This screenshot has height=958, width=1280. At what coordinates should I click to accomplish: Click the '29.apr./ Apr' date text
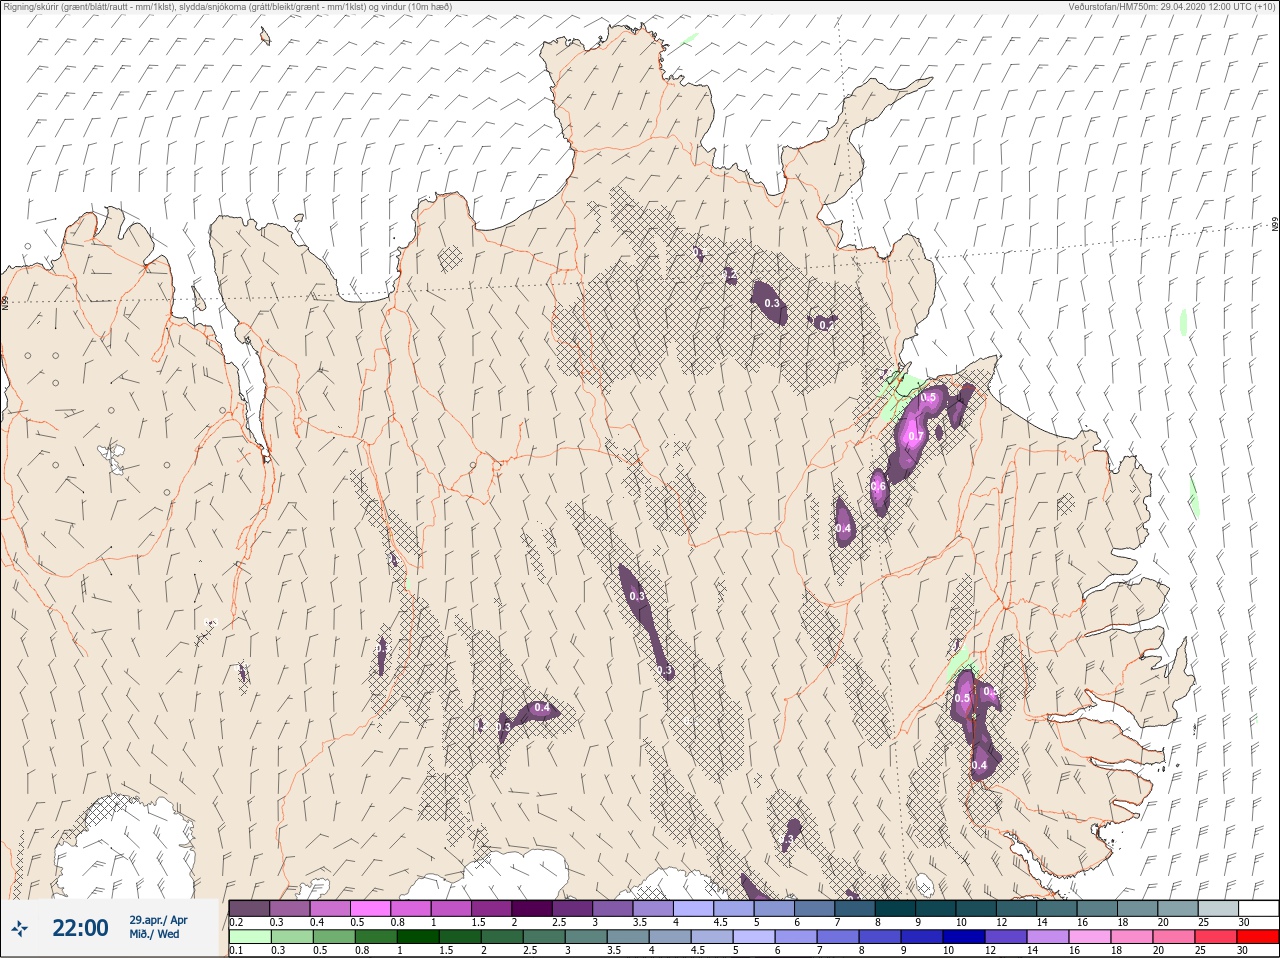[158, 920]
